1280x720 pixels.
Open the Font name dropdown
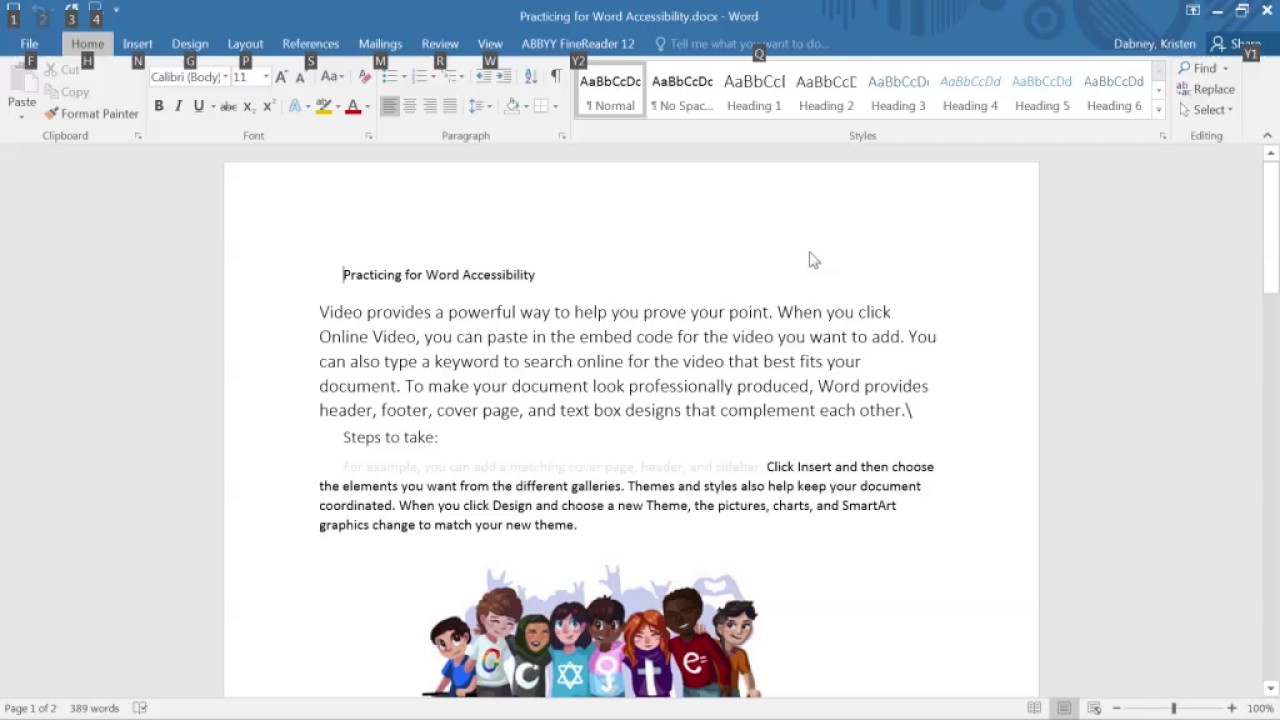[226, 77]
